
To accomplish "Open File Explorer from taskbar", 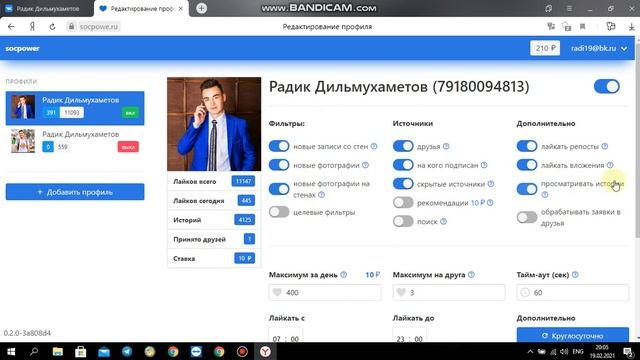I will pyautogui.click(x=58, y=351).
